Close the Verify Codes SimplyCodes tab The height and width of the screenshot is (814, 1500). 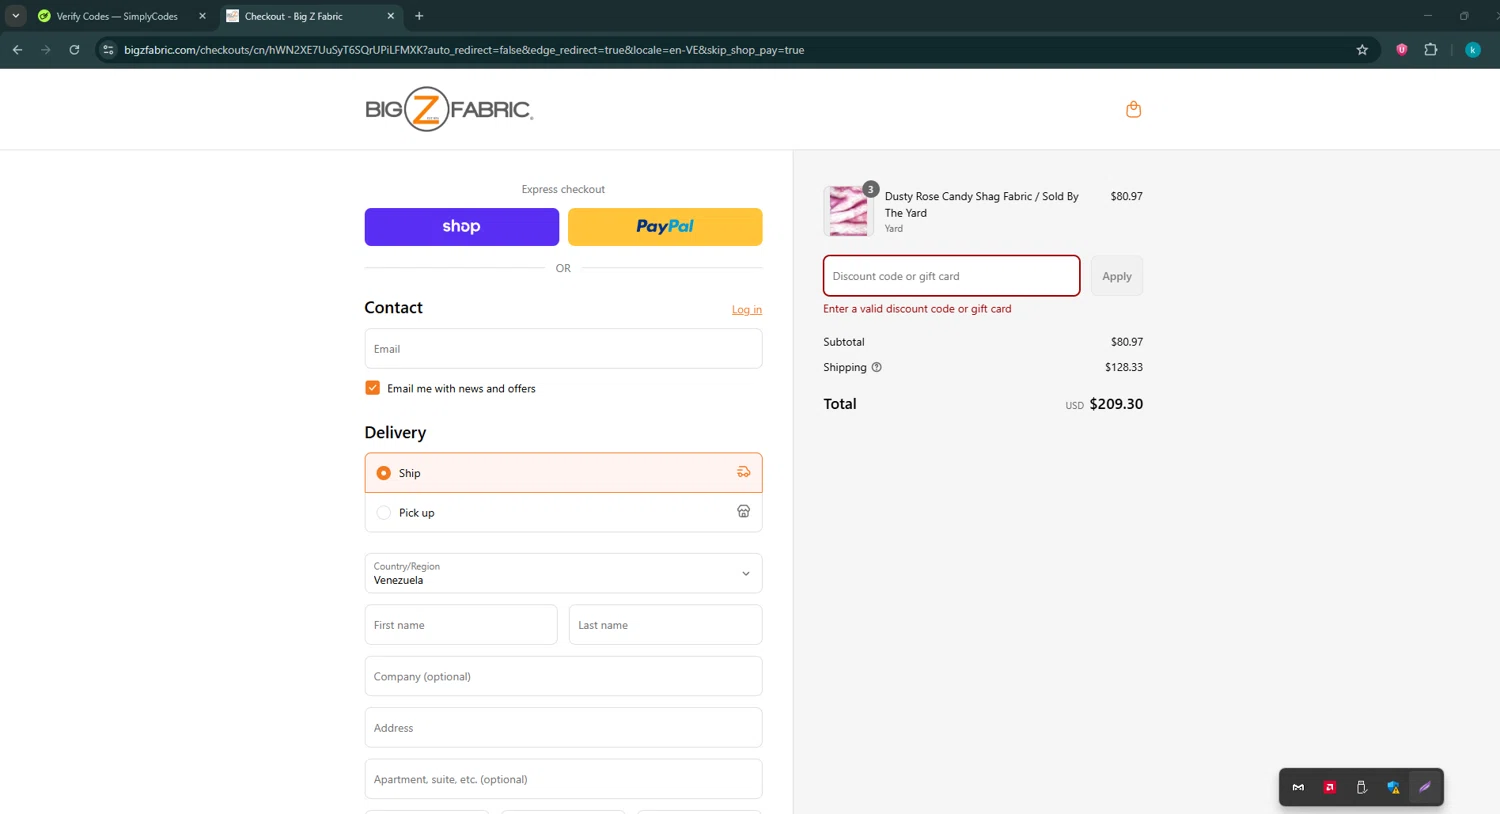(202, 16)
